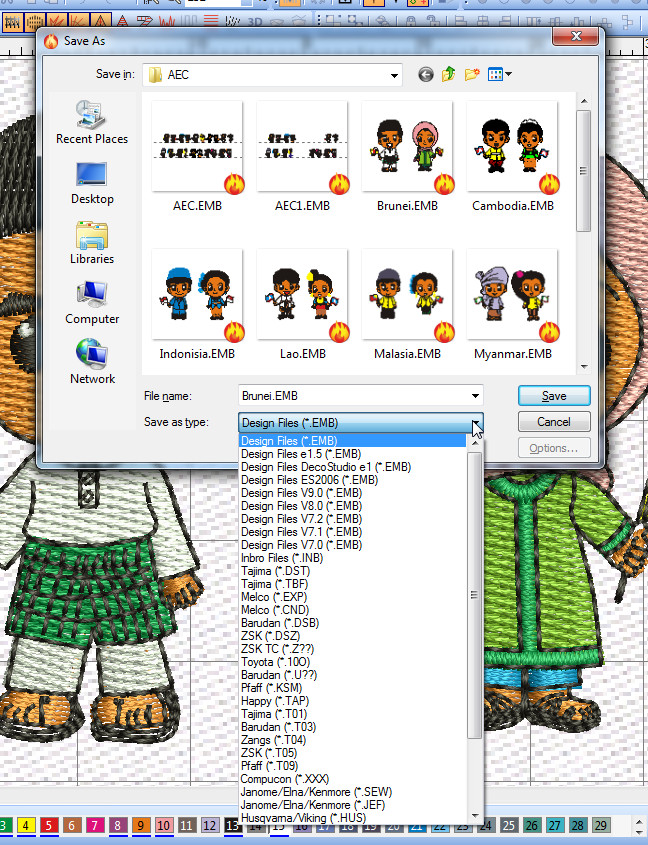Pick purple thread color 8
This screenshot has width=648, height=845.
[x=118, y=825]
